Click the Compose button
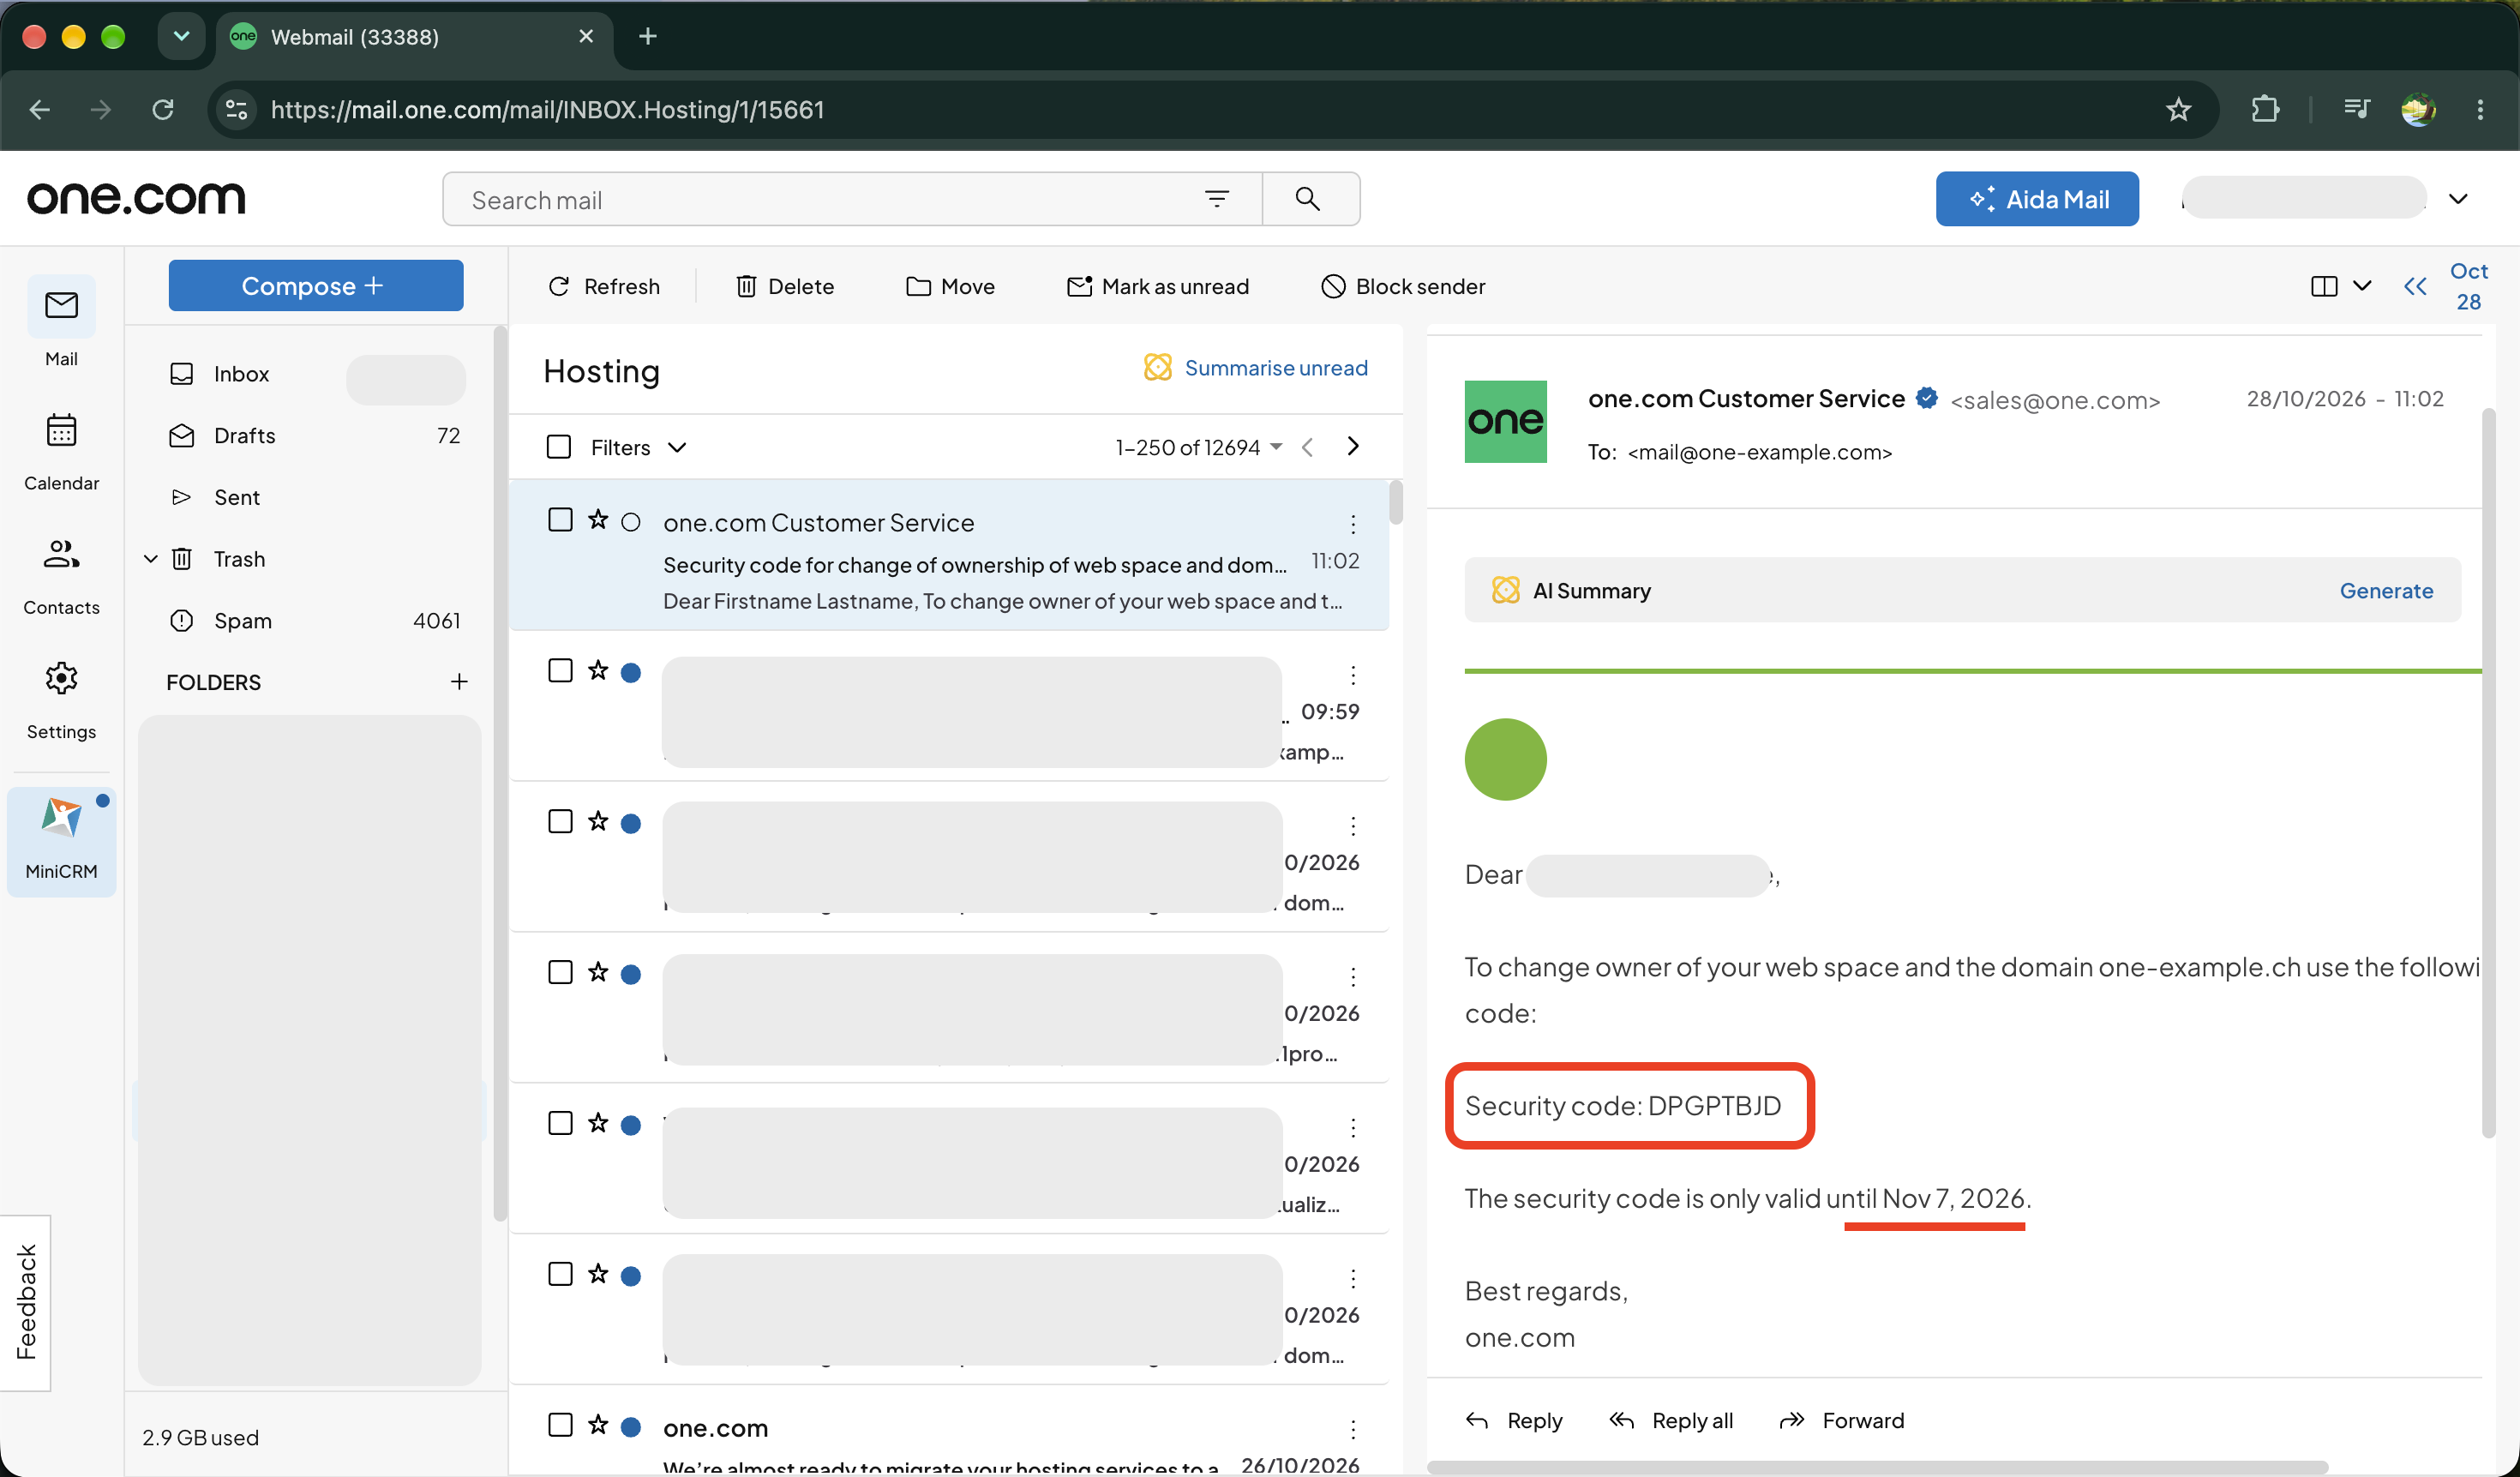Screen dimensions: 2520x1477 [x=316, y=286]
